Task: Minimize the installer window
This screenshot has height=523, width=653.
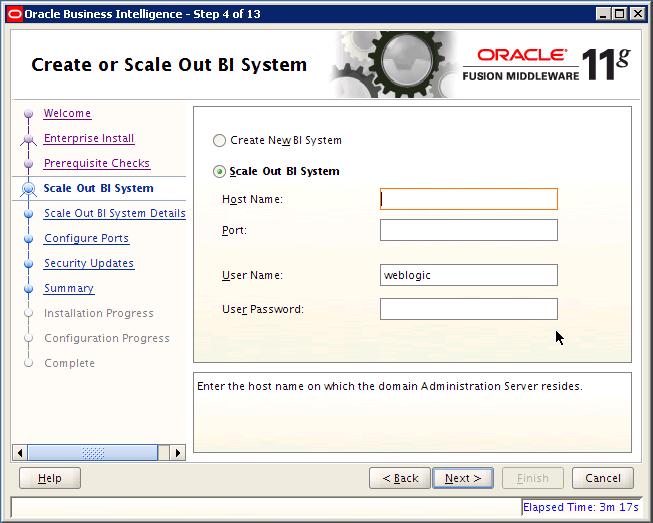Action: pyautogui.click(x=602, y=14)
